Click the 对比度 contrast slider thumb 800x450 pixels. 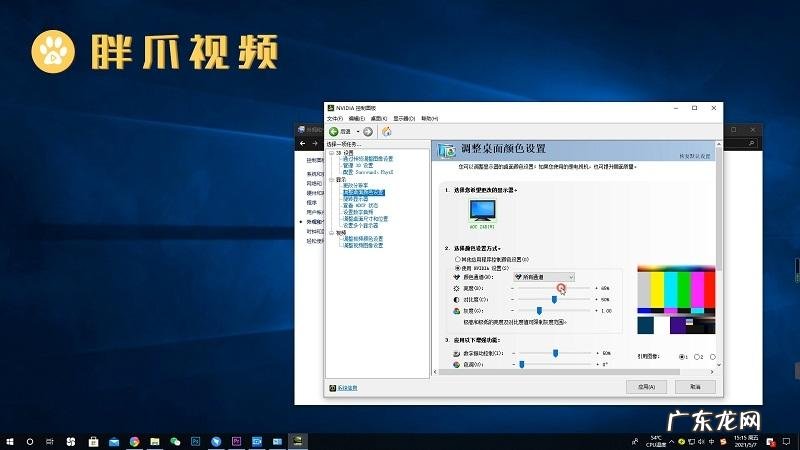click(555, 299)
